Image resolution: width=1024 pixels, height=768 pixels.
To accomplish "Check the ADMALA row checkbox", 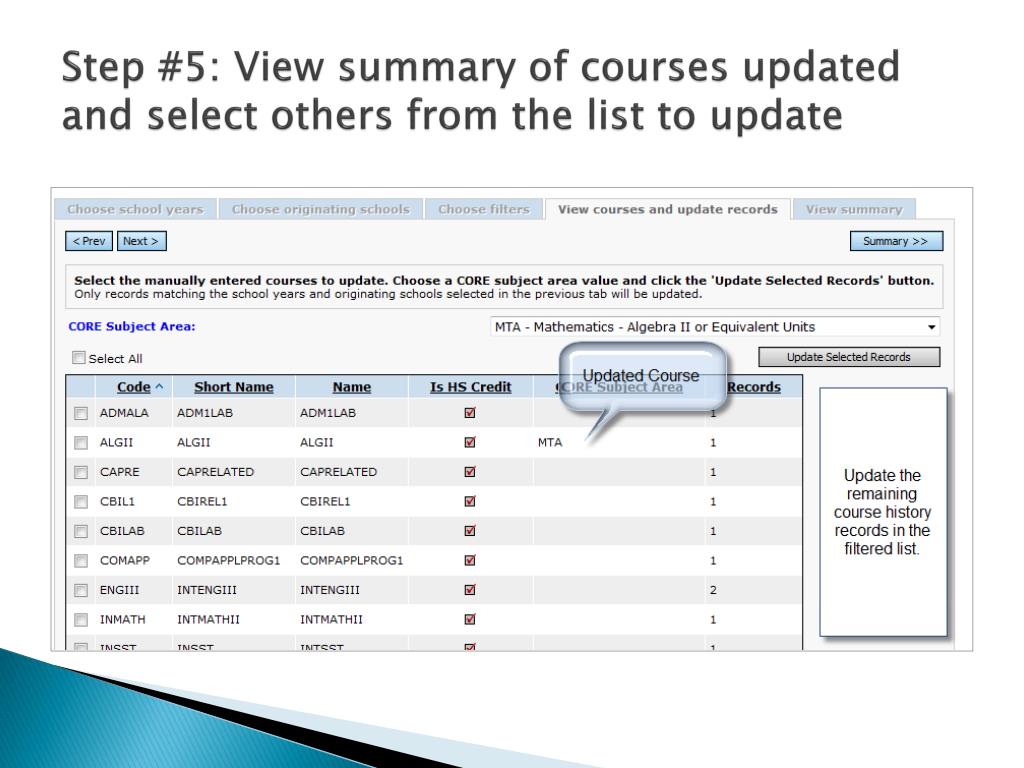I will tap(81, 413).
